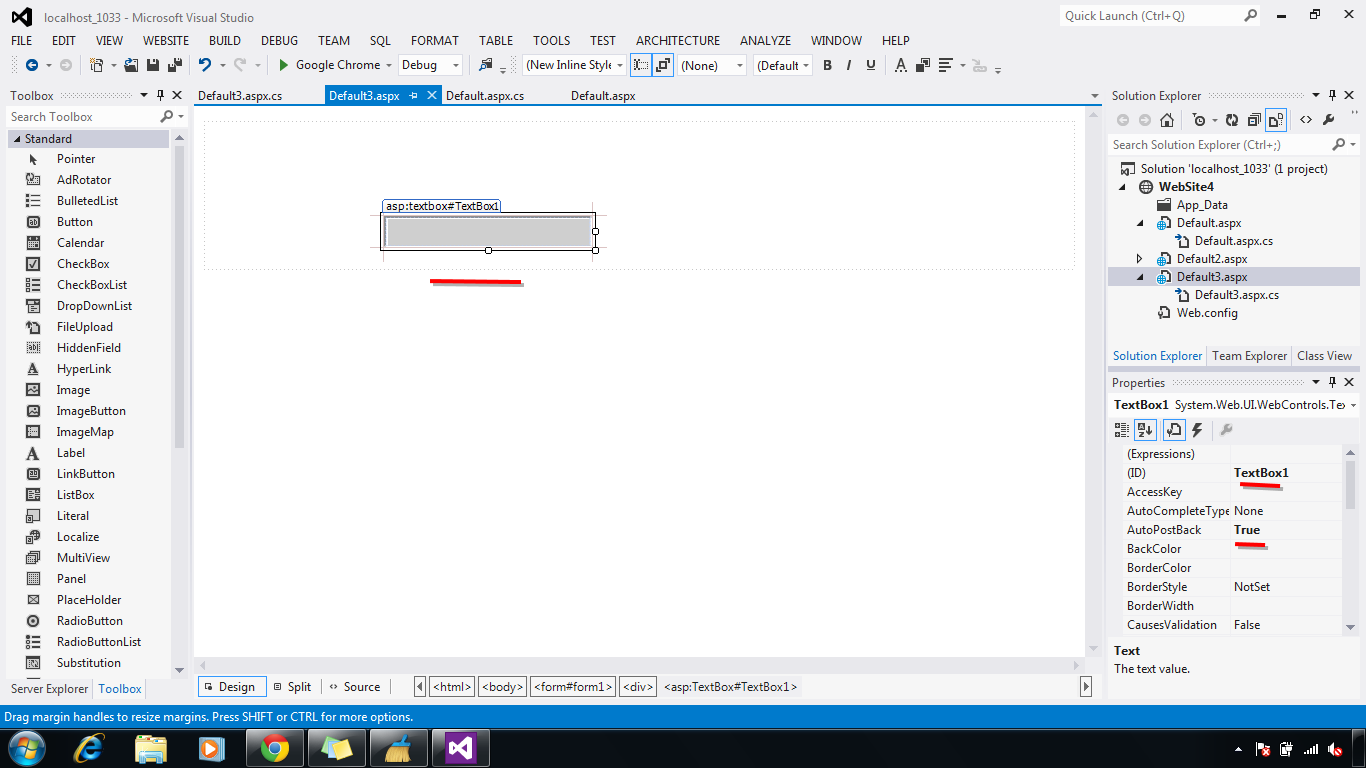1366x768 pixels.
Task: Click the Save All icon on the toolbar
Action: coord(173,64)
